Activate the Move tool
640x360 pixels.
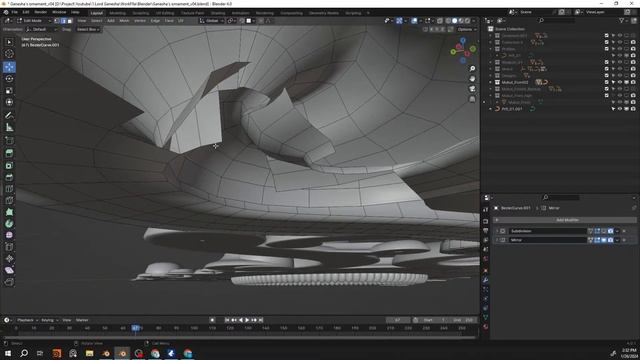coord(9,67)
